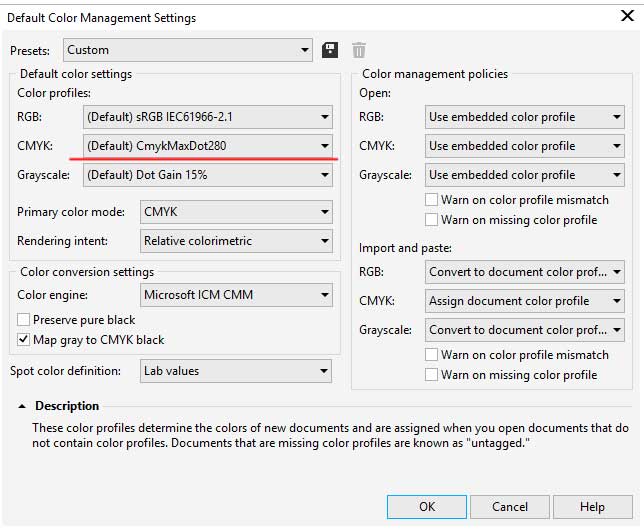The image size is (644, 530).
Task: Click the save preset disk icon
Action: tap(331, 50)
